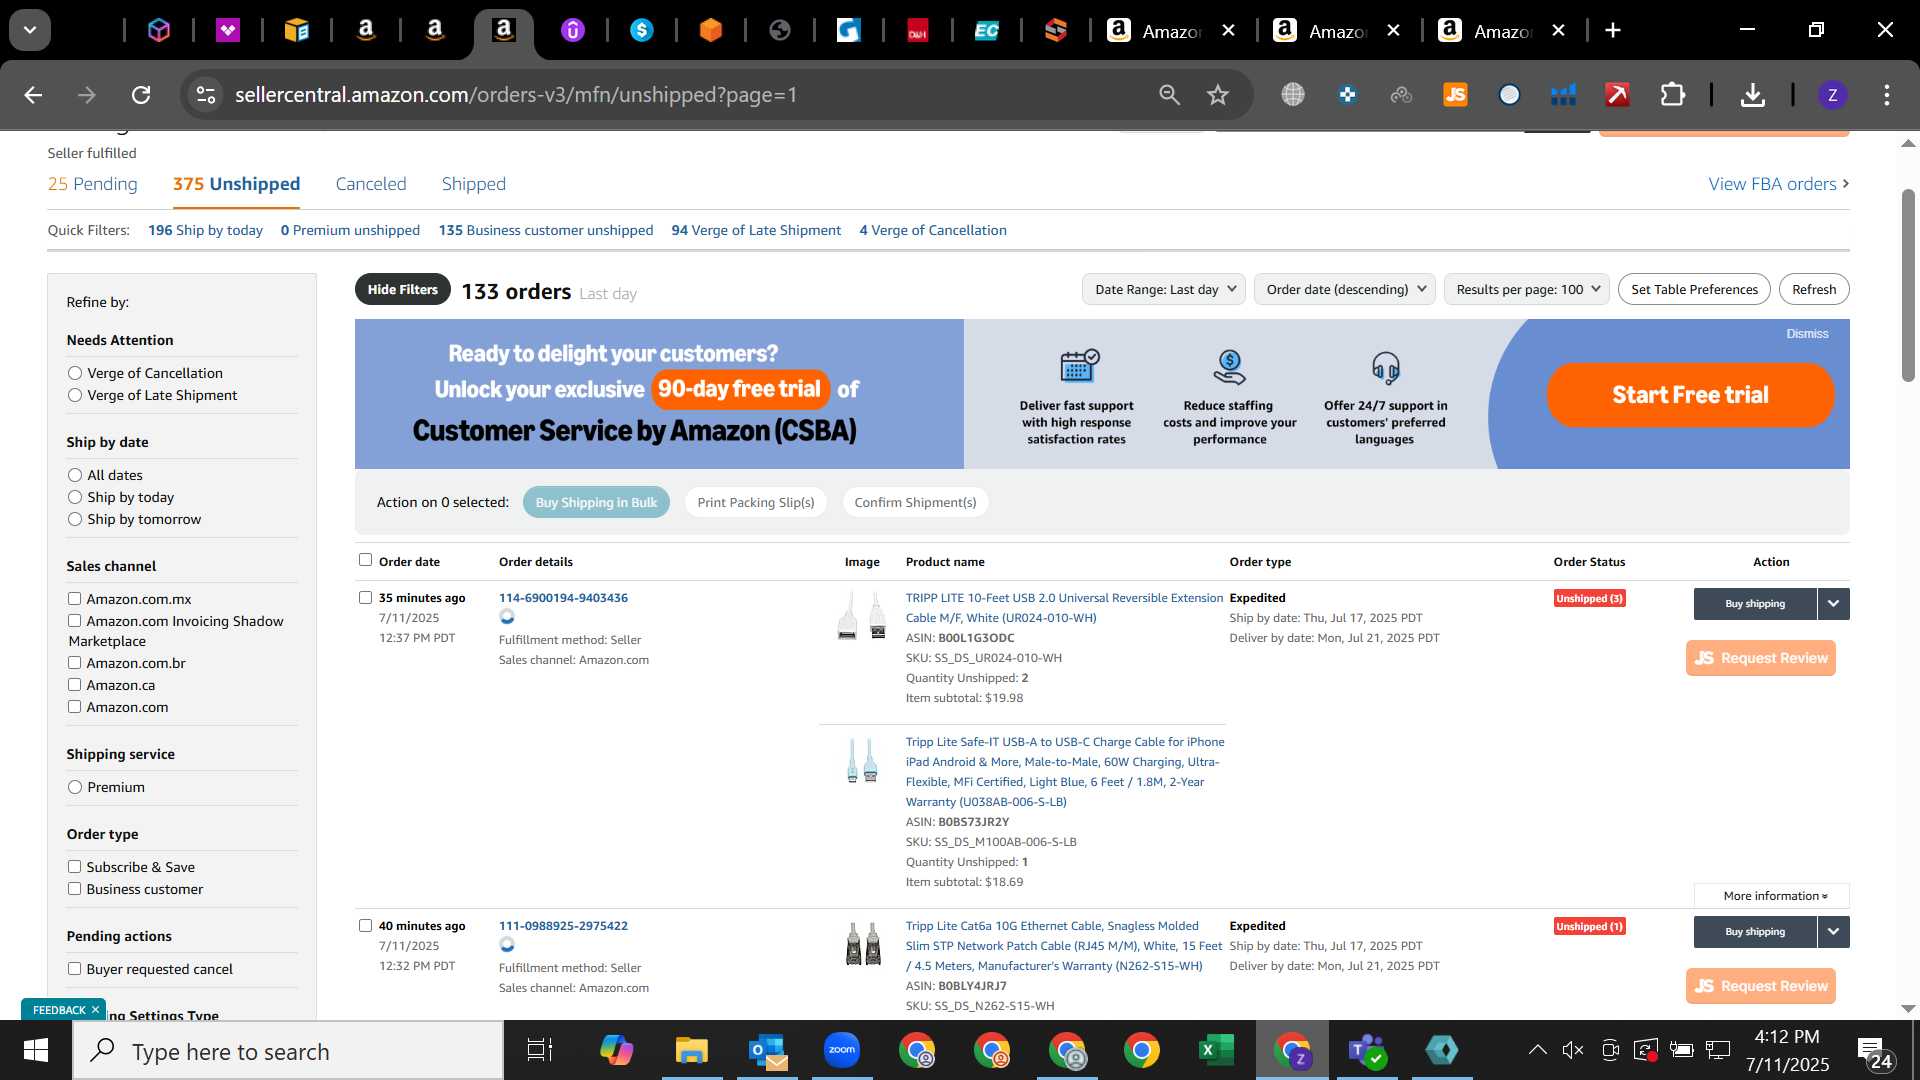Select the order placed 35 minutes ago
The width and height of the screenshot is (1920, 1080).
click(x=365, y=598)
